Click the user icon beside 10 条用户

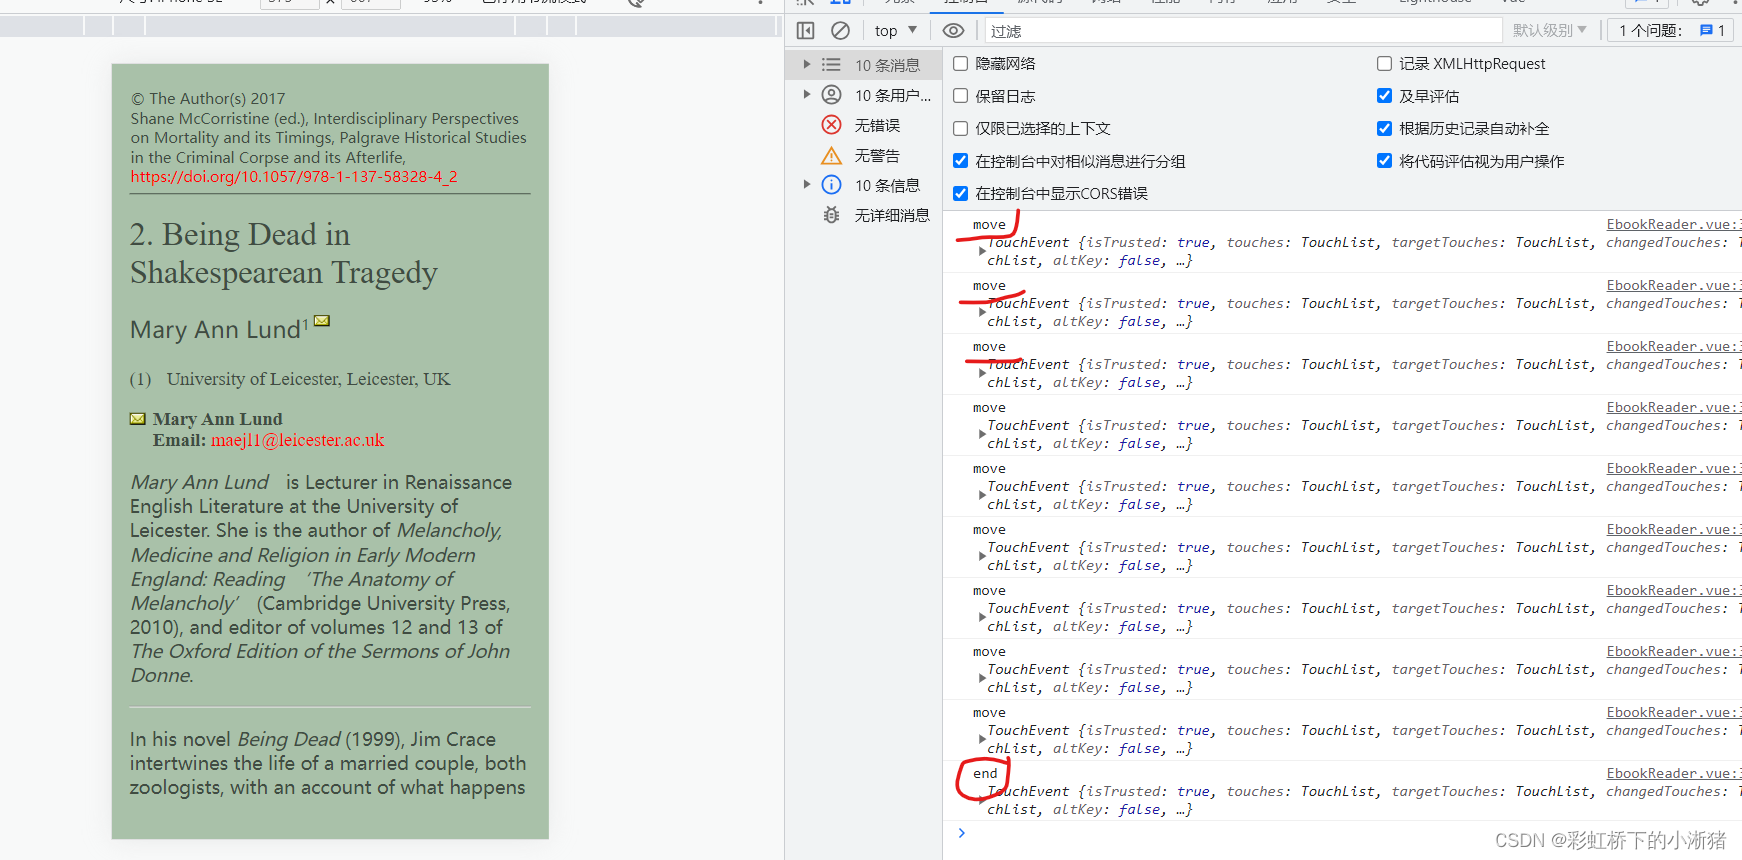pos(831,95)
